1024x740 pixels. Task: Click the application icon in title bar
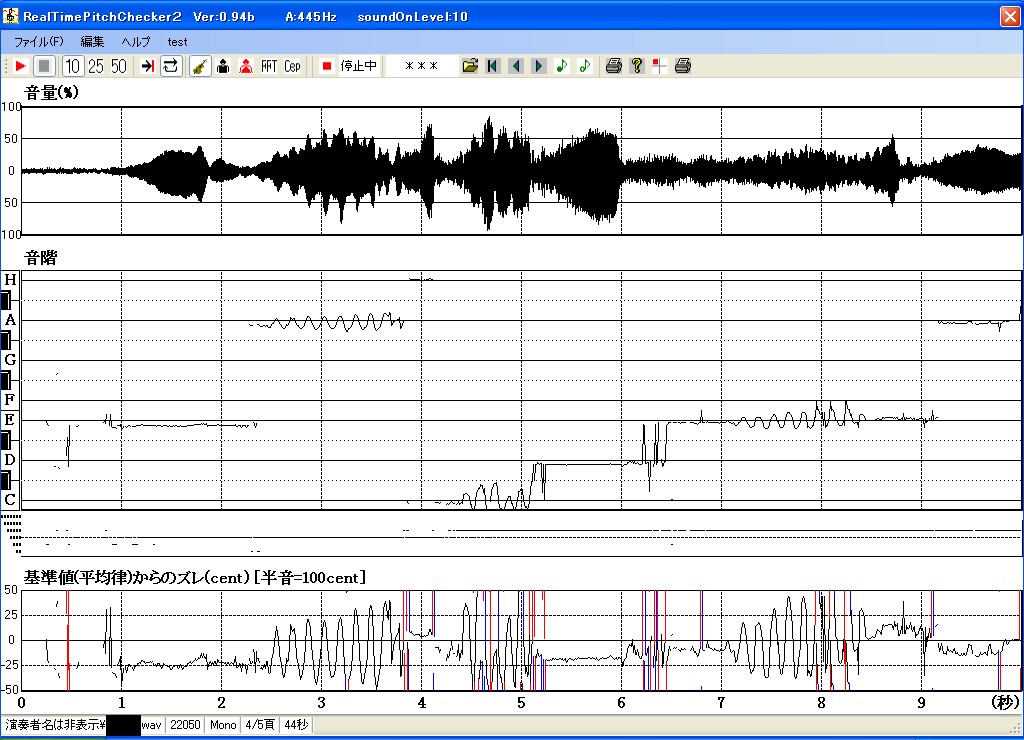(10, 16)
